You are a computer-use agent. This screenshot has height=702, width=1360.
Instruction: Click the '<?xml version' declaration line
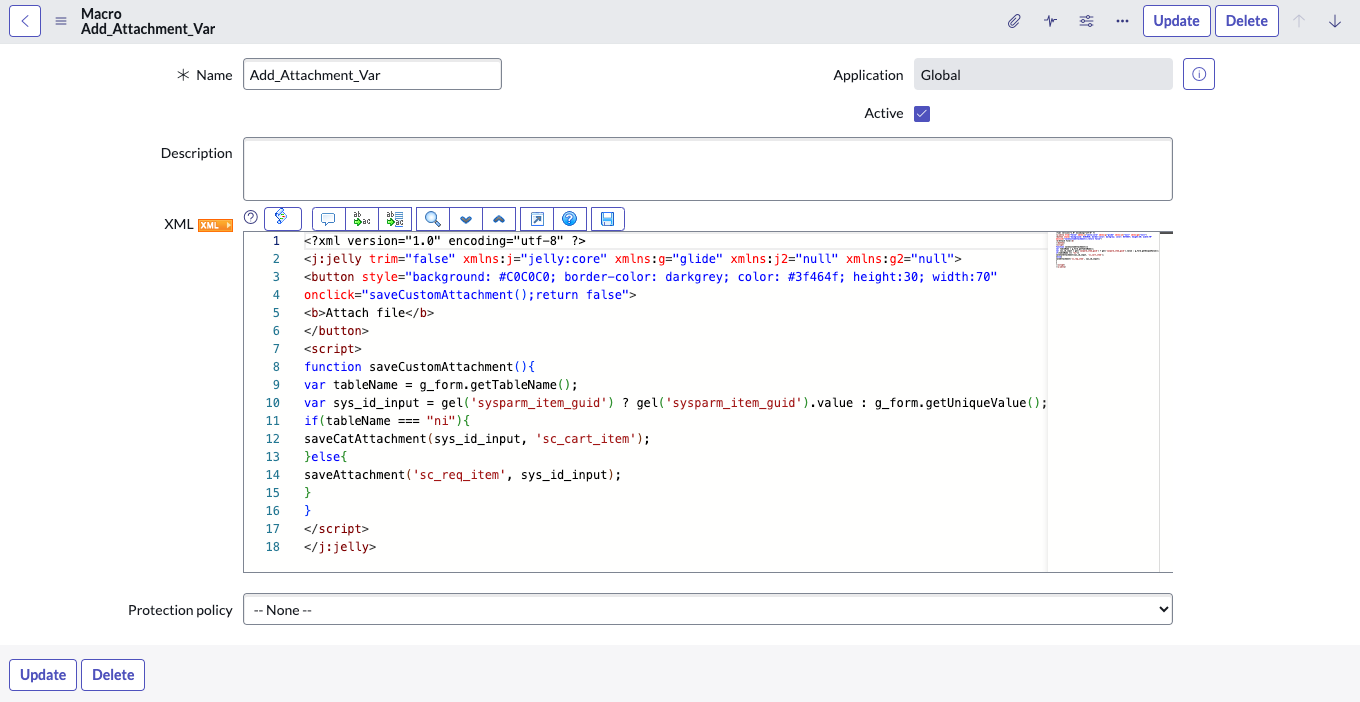tap(445, 241)
